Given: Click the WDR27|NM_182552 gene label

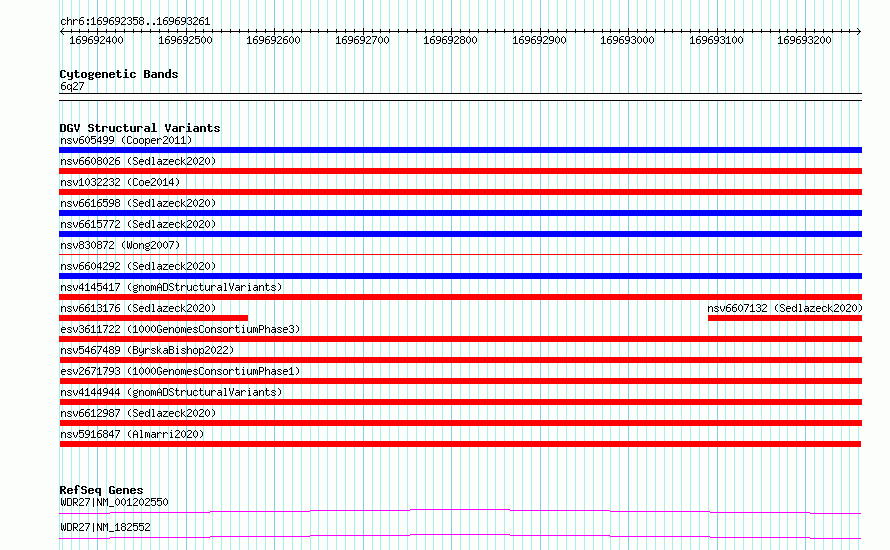Looking at the screenshot, I should [105, 527].
